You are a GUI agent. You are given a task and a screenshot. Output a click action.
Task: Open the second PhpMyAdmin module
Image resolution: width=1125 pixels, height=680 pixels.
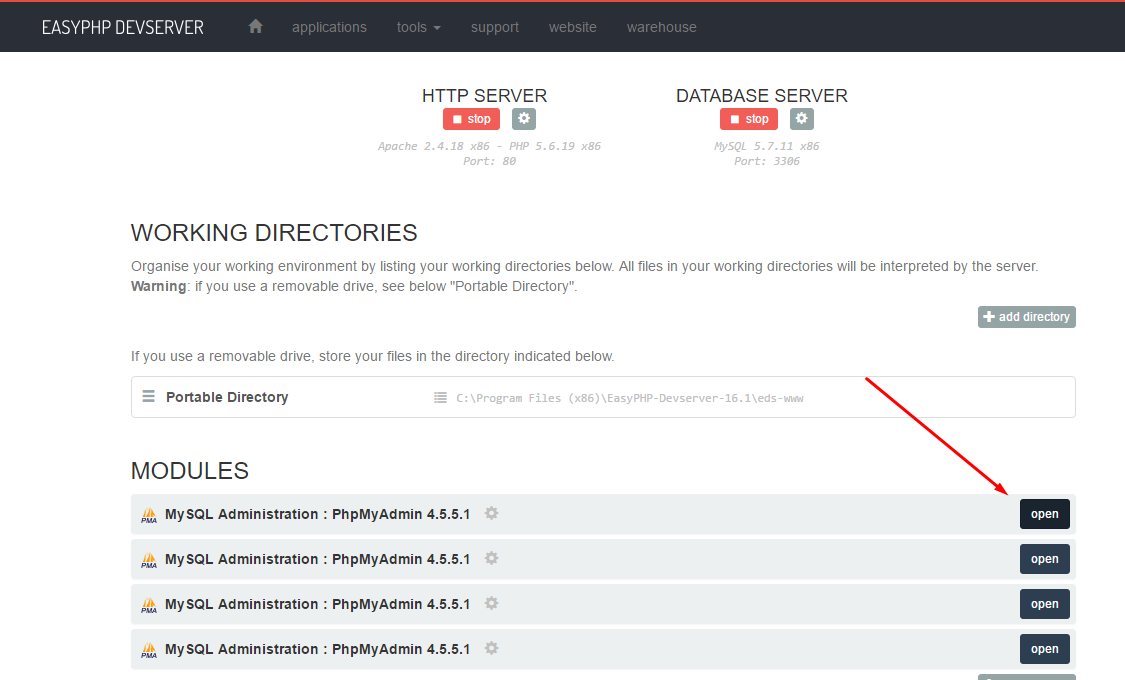(x=1045, y=559)
